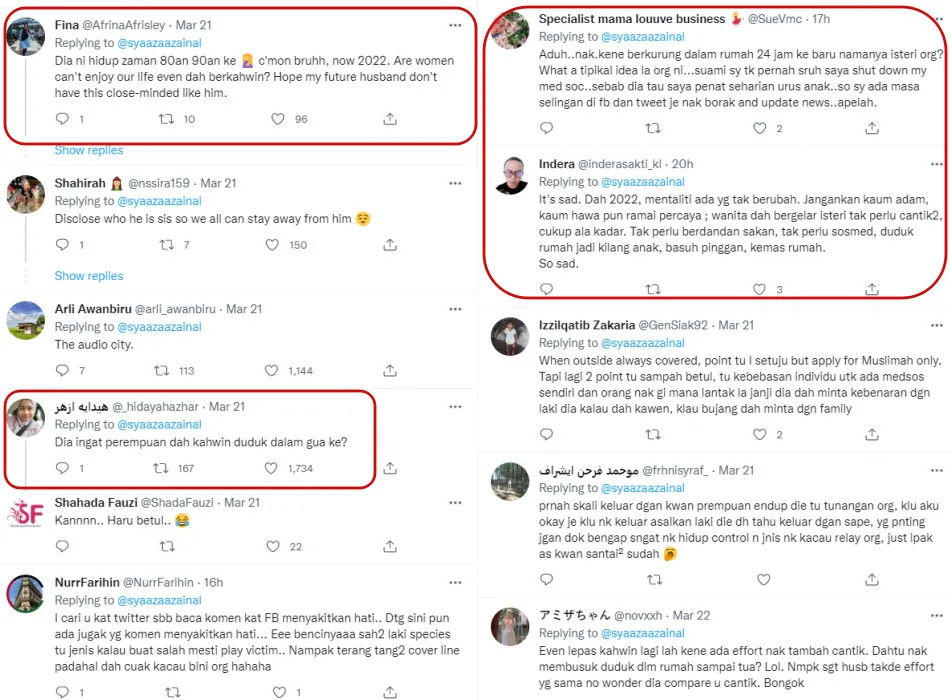This screenshot has width=950, height=700.
Task: Share Arli Awanbiru's 'The audio city' tweet
Action: tap(390, 371)
